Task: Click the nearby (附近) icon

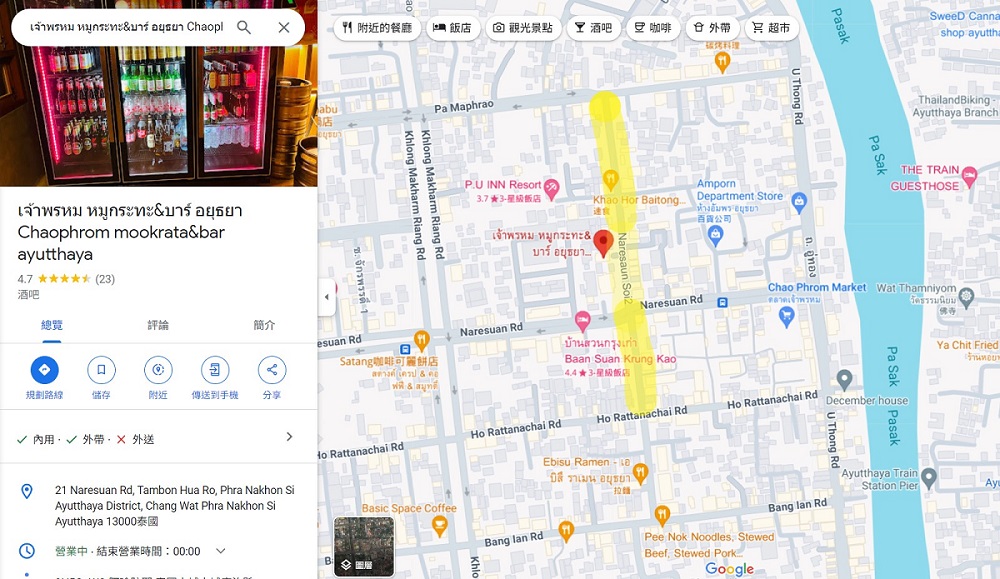Action: (x=158, y=370)
